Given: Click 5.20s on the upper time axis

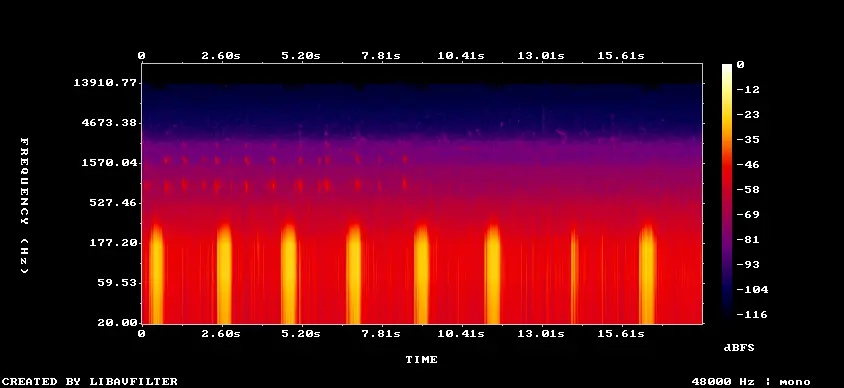Looking at the screenshot, I should click(x=301, y=55).
